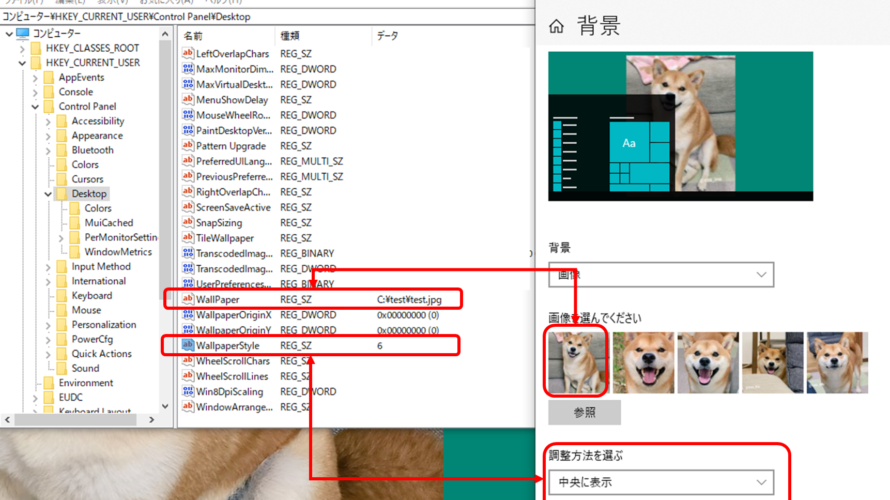Click the tree pane scroll up arrow
This screenshot has height=500, width=890.
[x=165, y=35]
